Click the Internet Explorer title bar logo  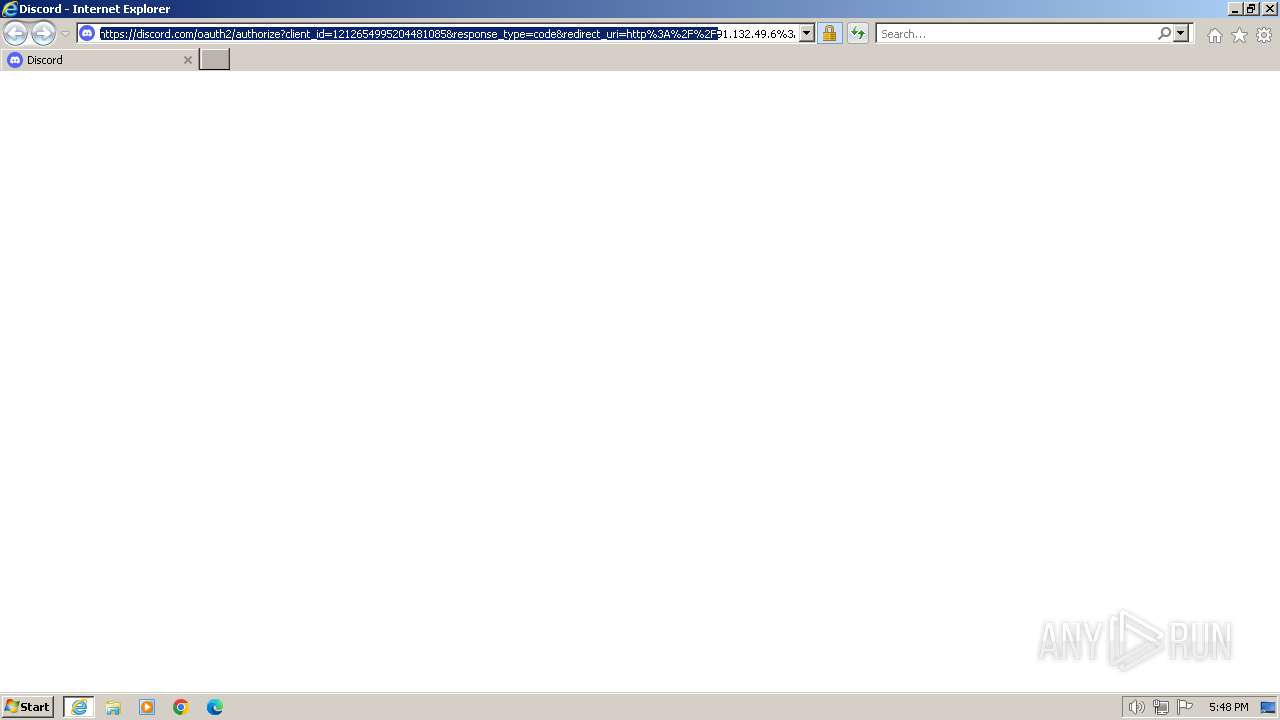click(x=10, y=9)
